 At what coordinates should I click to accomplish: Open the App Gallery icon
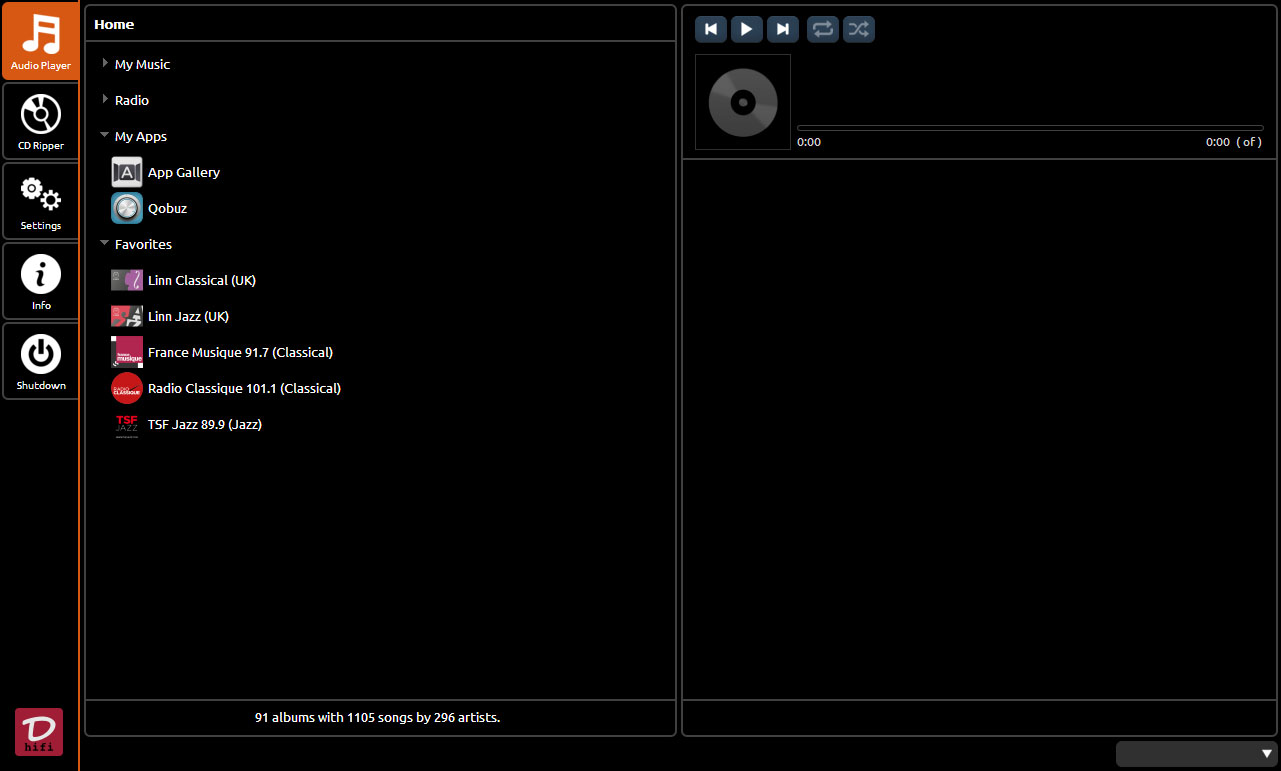(127, 172)
